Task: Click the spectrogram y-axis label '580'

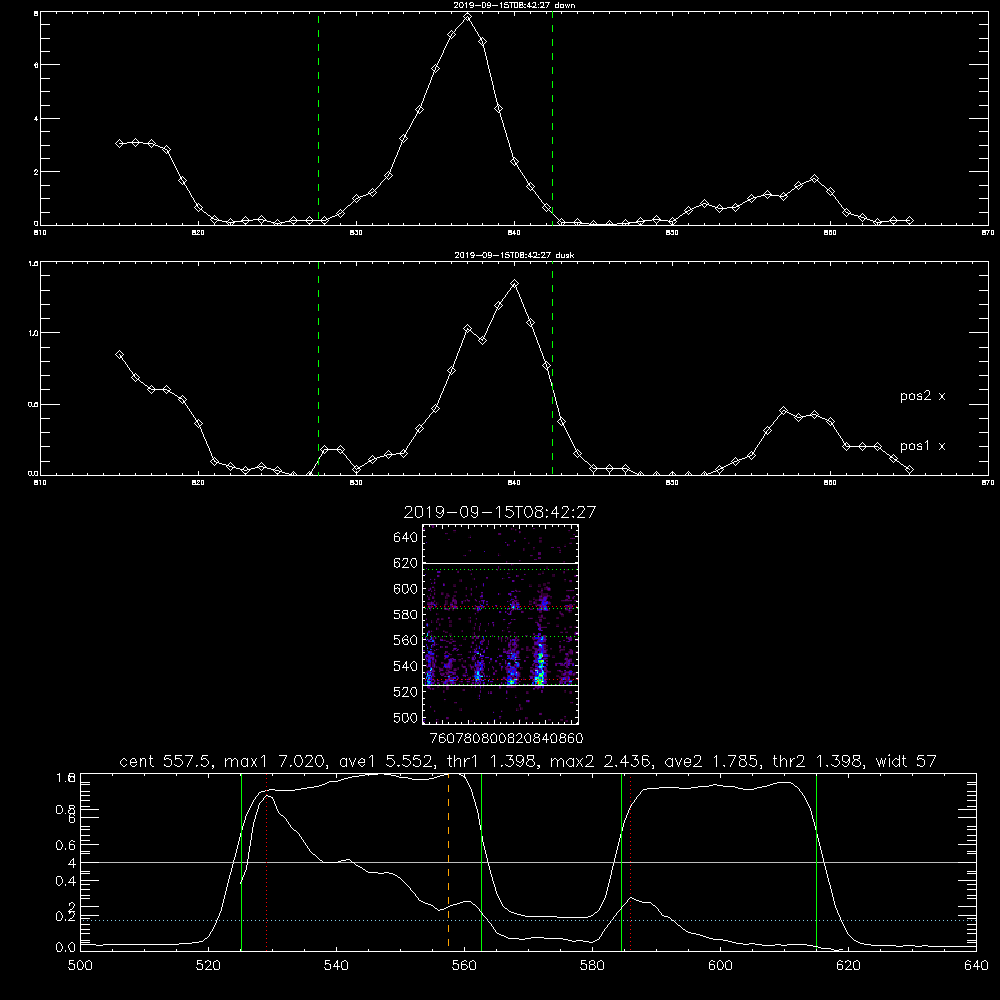Action: (405, 615)
